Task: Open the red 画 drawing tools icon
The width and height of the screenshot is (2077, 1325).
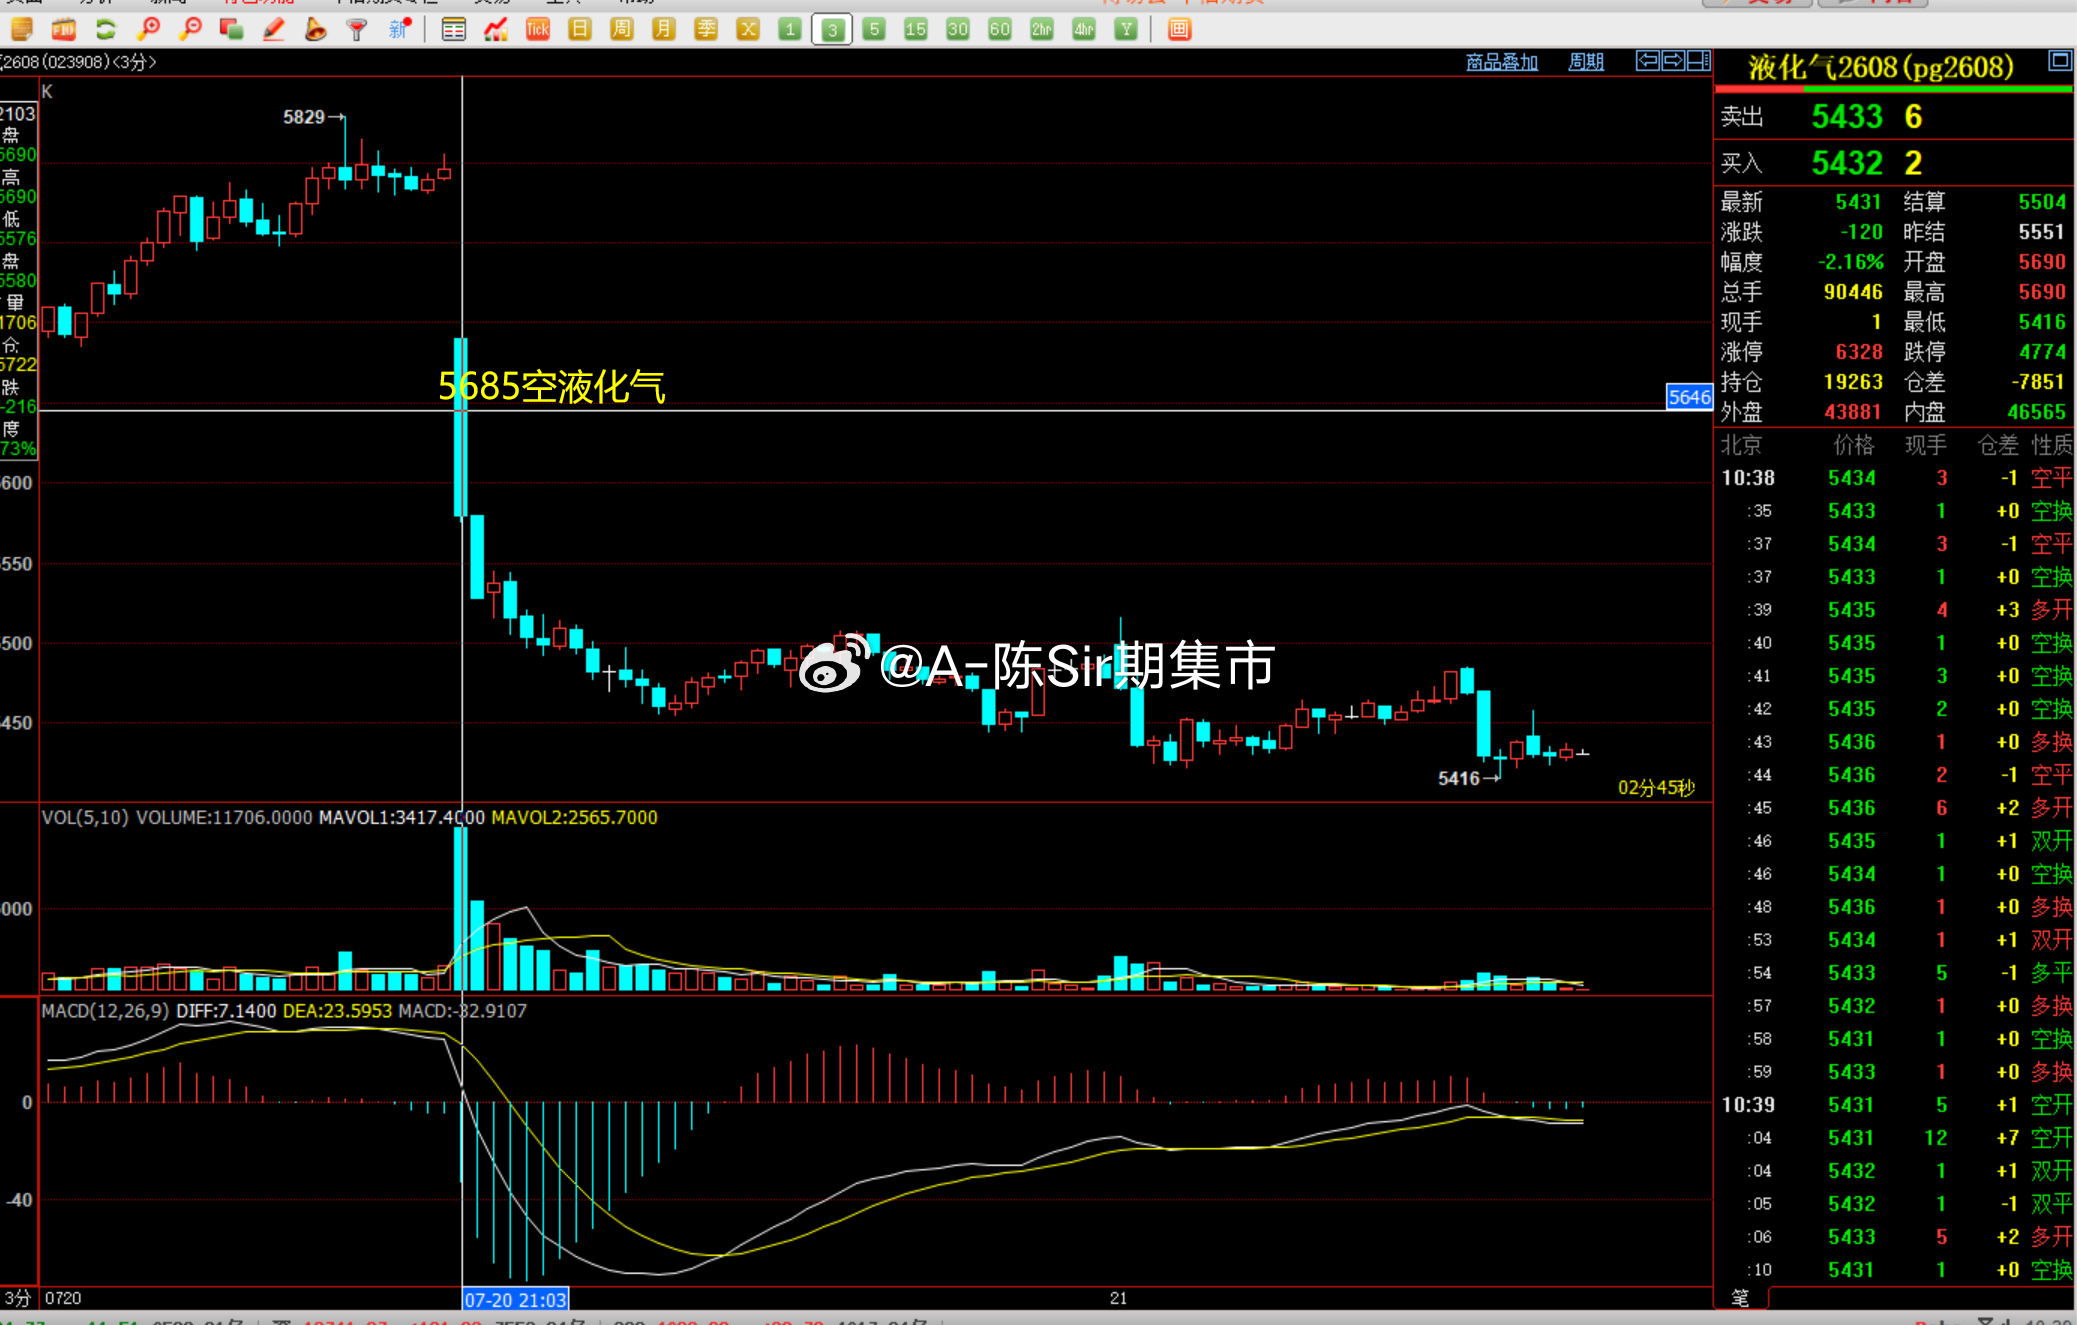Action: (x=1179, y=29)
